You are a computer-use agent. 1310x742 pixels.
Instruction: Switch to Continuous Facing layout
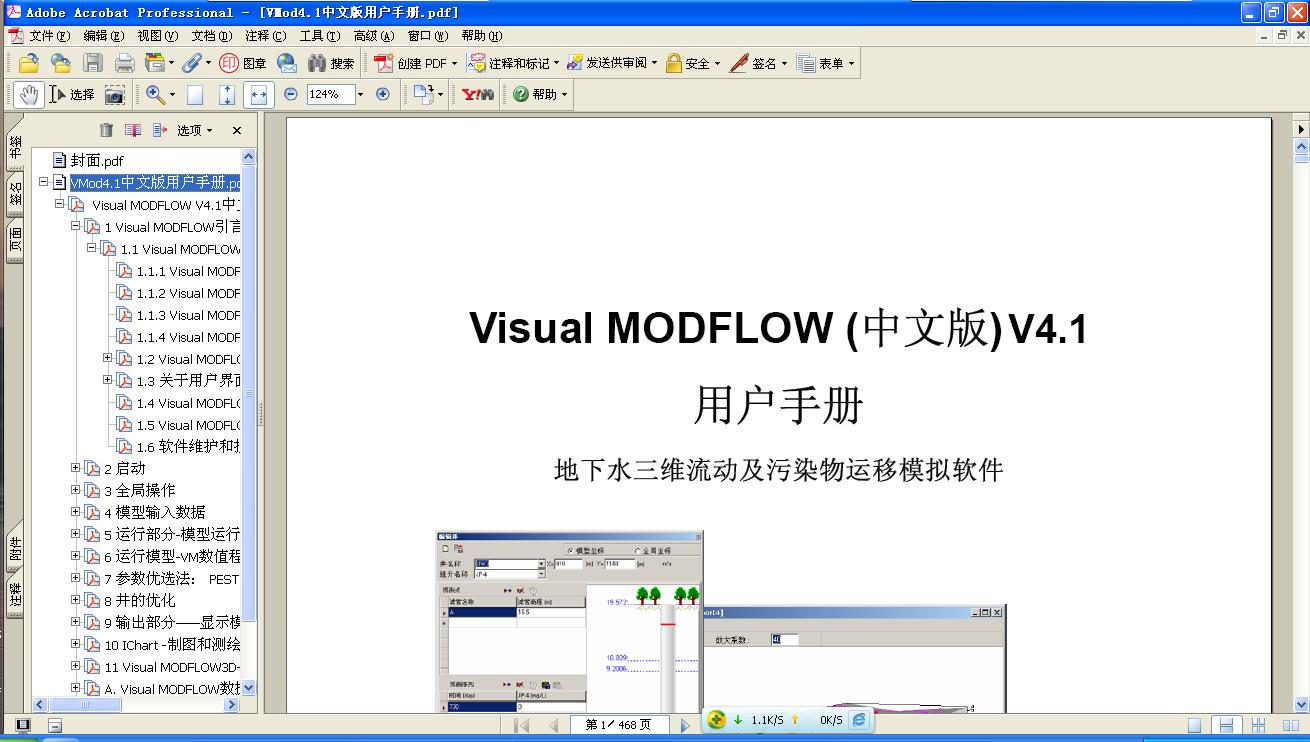(1259, 725)
